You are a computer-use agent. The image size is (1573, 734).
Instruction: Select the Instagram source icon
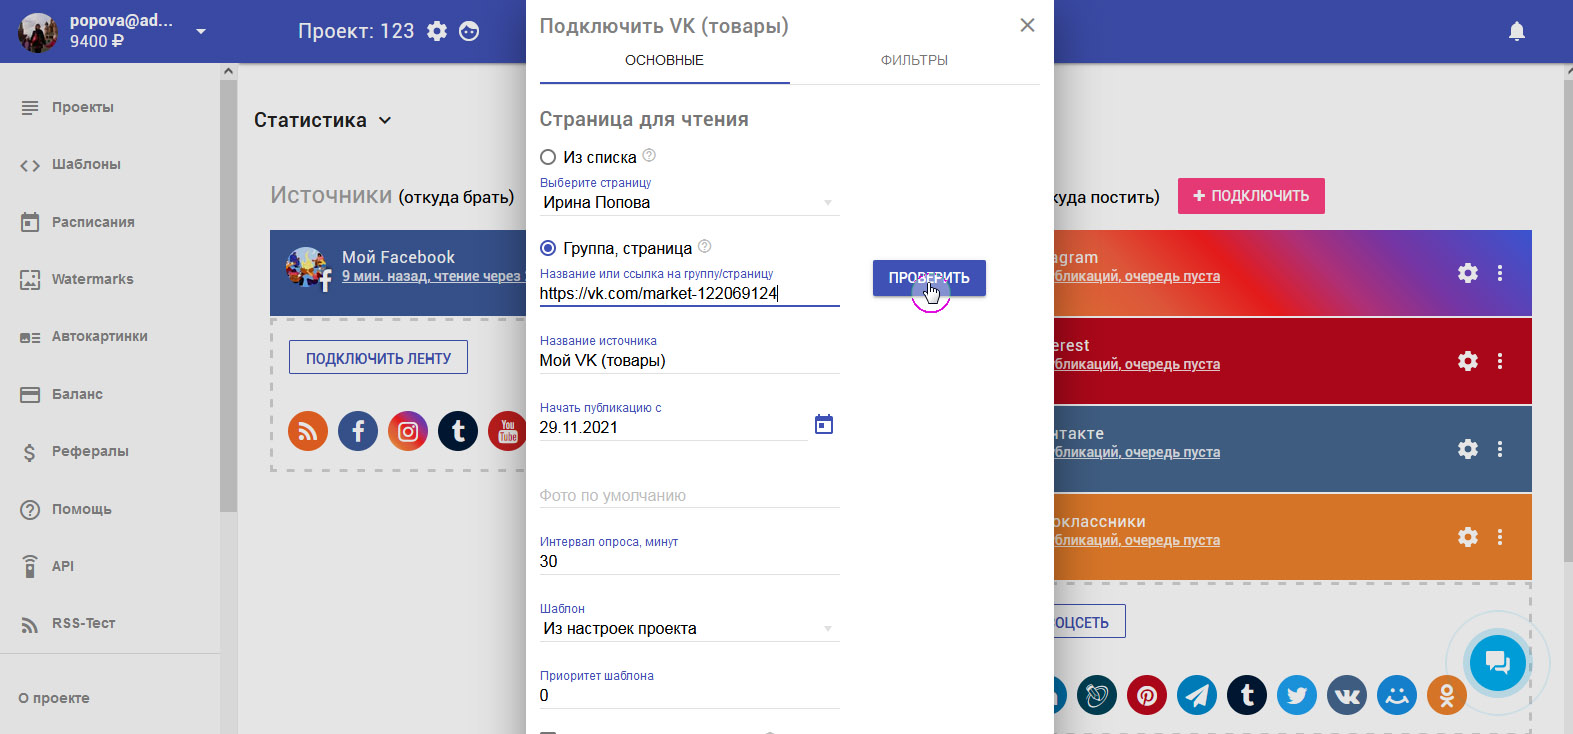click(x=408, y=431)
